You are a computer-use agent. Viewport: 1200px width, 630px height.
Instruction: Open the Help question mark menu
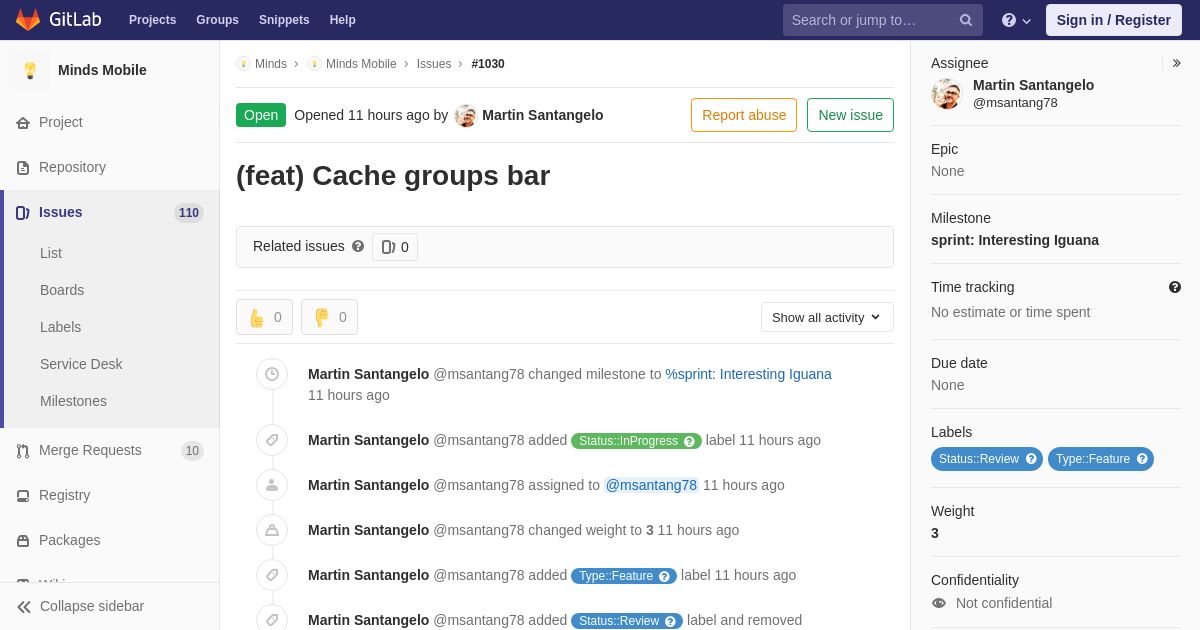click(x=1016, y=20)
